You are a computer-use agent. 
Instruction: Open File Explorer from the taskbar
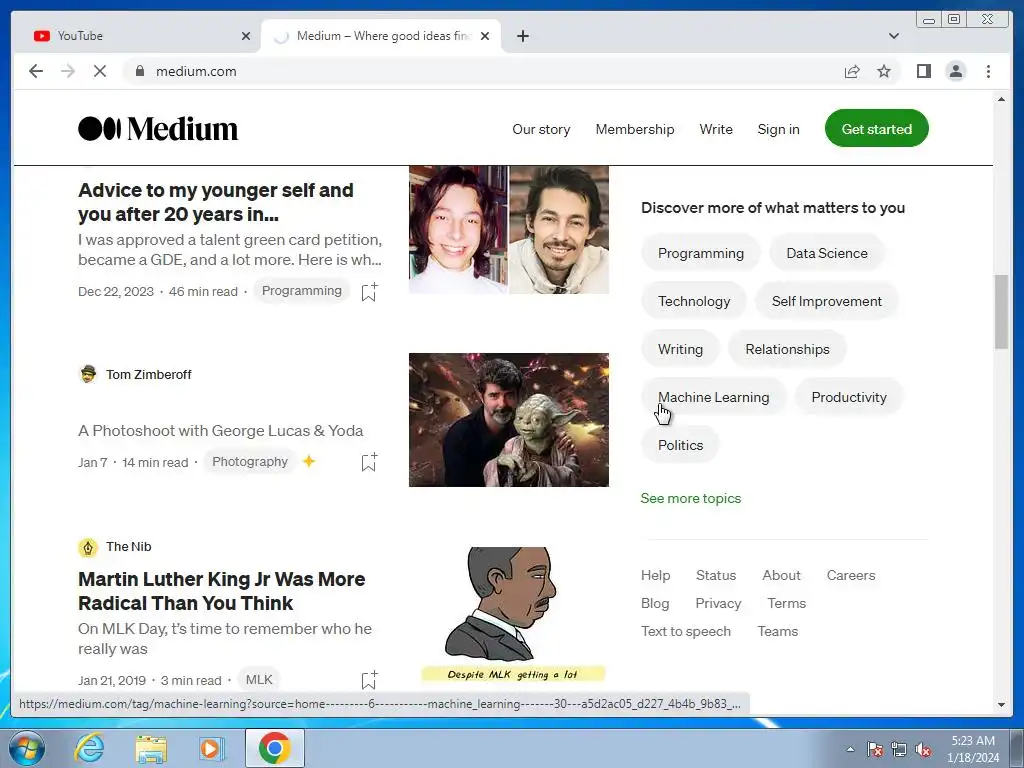(151, 749)
